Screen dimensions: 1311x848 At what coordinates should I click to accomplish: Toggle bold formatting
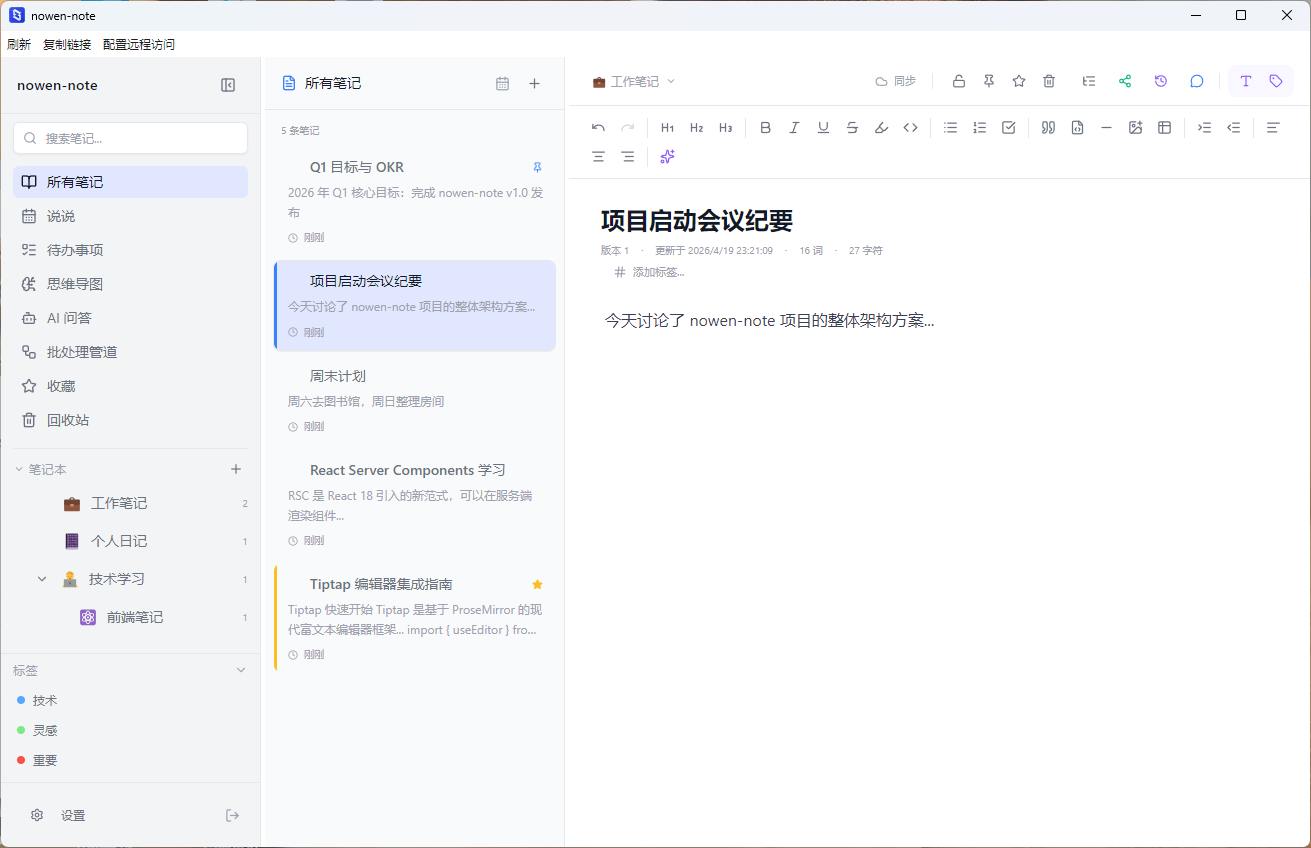[x=766, y=128]
